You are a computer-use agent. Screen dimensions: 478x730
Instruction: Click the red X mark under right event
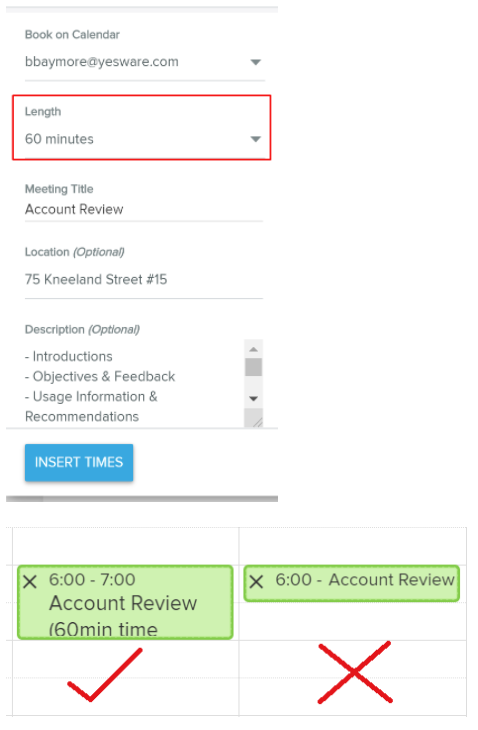(355, 672)
